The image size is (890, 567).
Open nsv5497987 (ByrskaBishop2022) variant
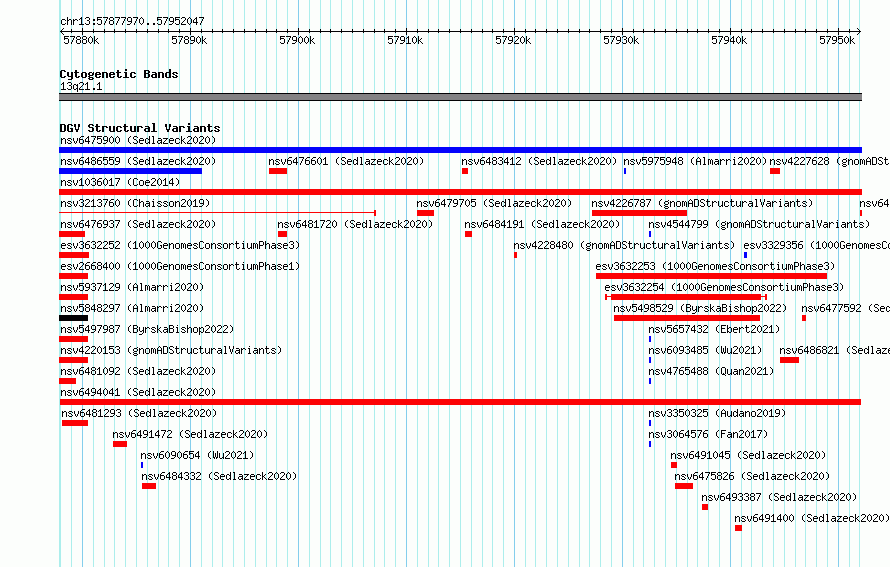(147, 329)
